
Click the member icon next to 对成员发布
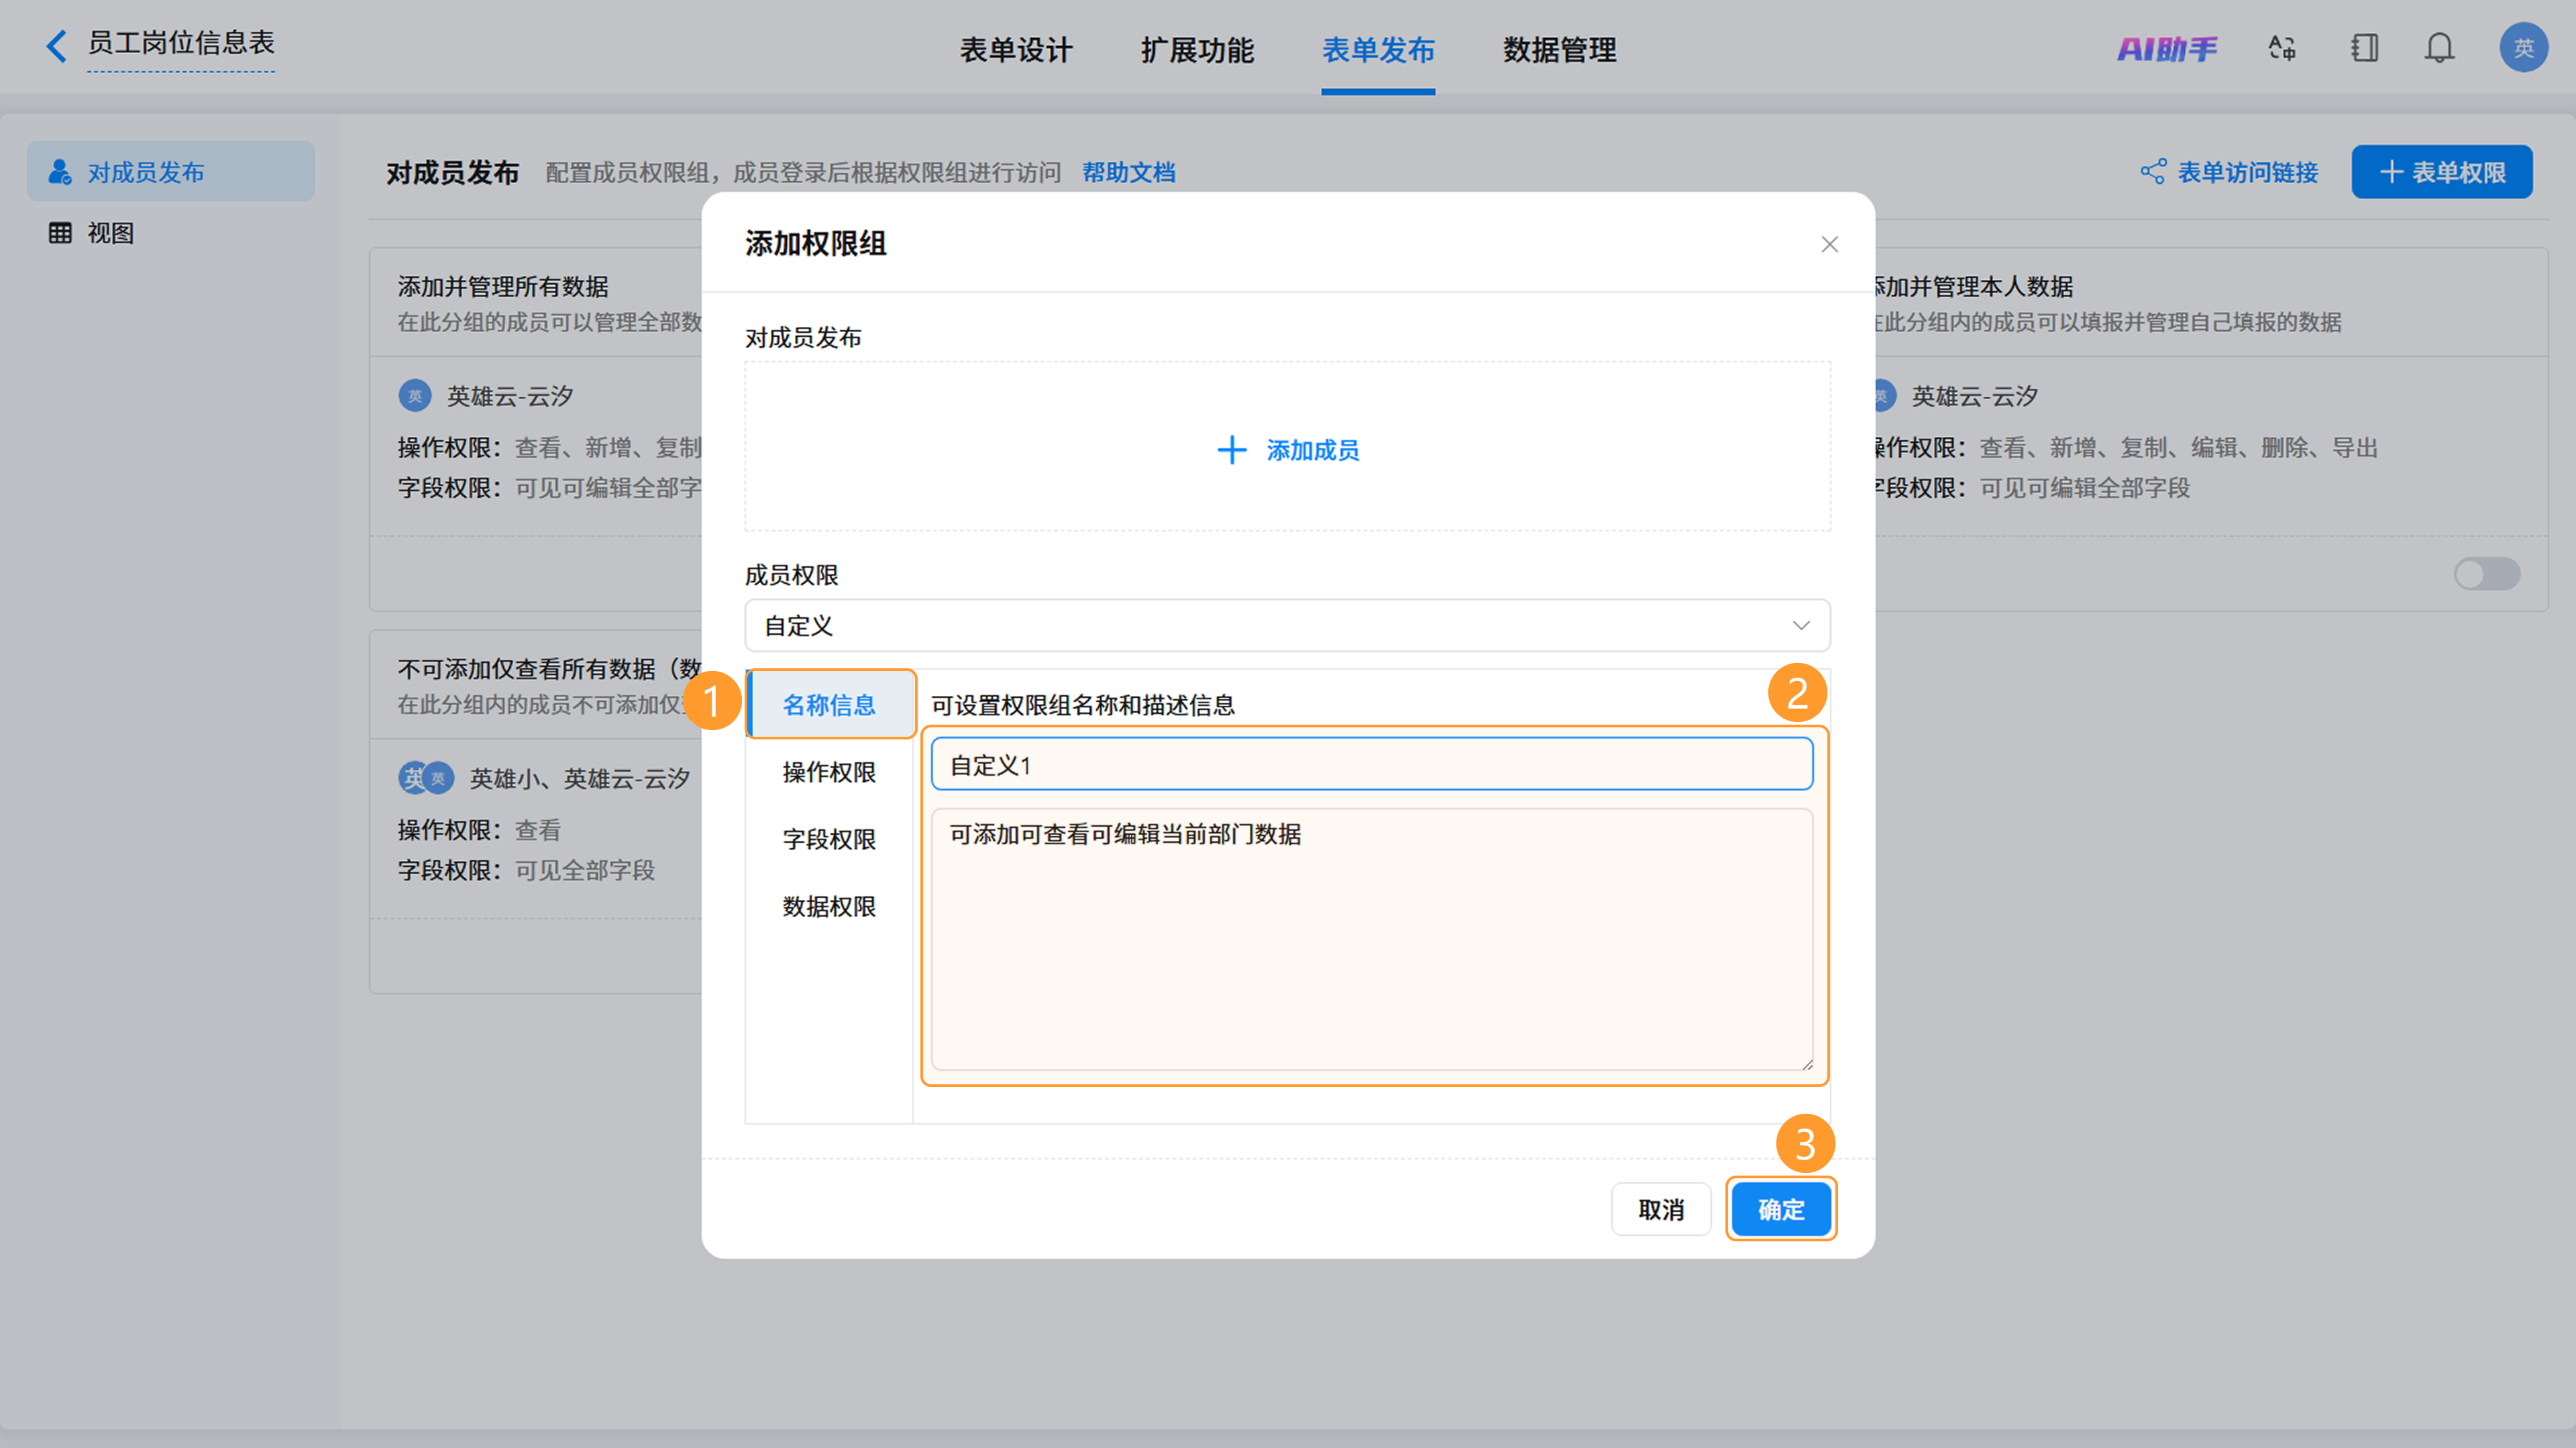click(x=60, y=172)
